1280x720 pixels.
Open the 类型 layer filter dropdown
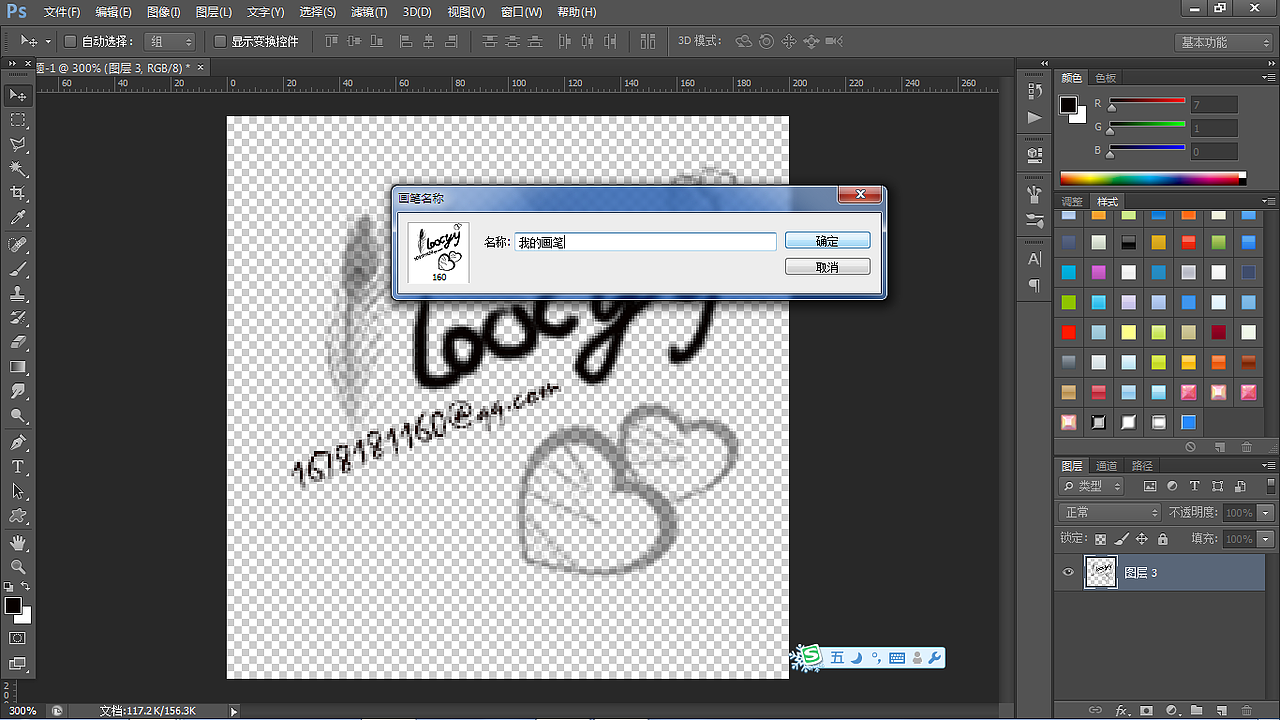(x=1091, y=486)
